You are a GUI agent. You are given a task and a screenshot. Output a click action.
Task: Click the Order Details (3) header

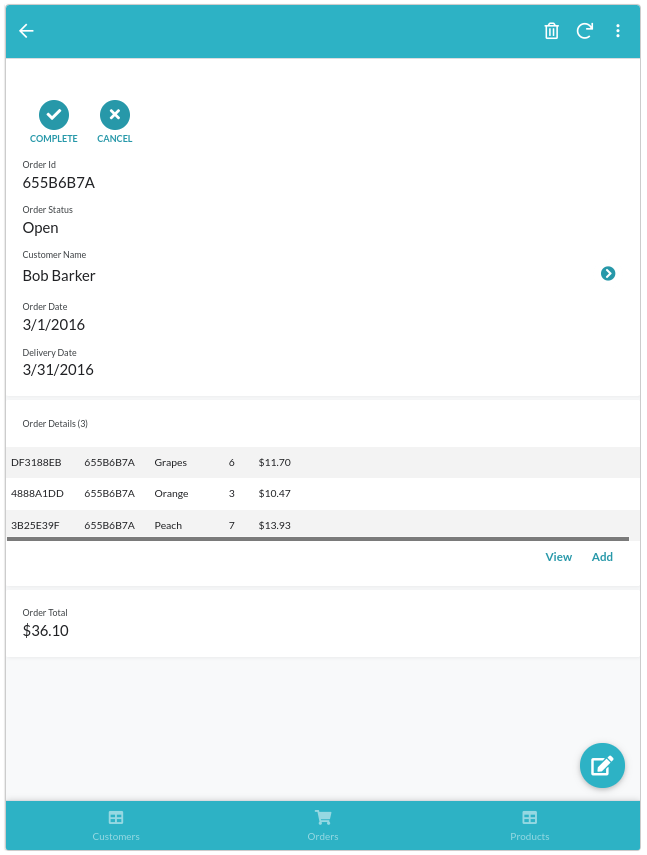coord(55,424)
